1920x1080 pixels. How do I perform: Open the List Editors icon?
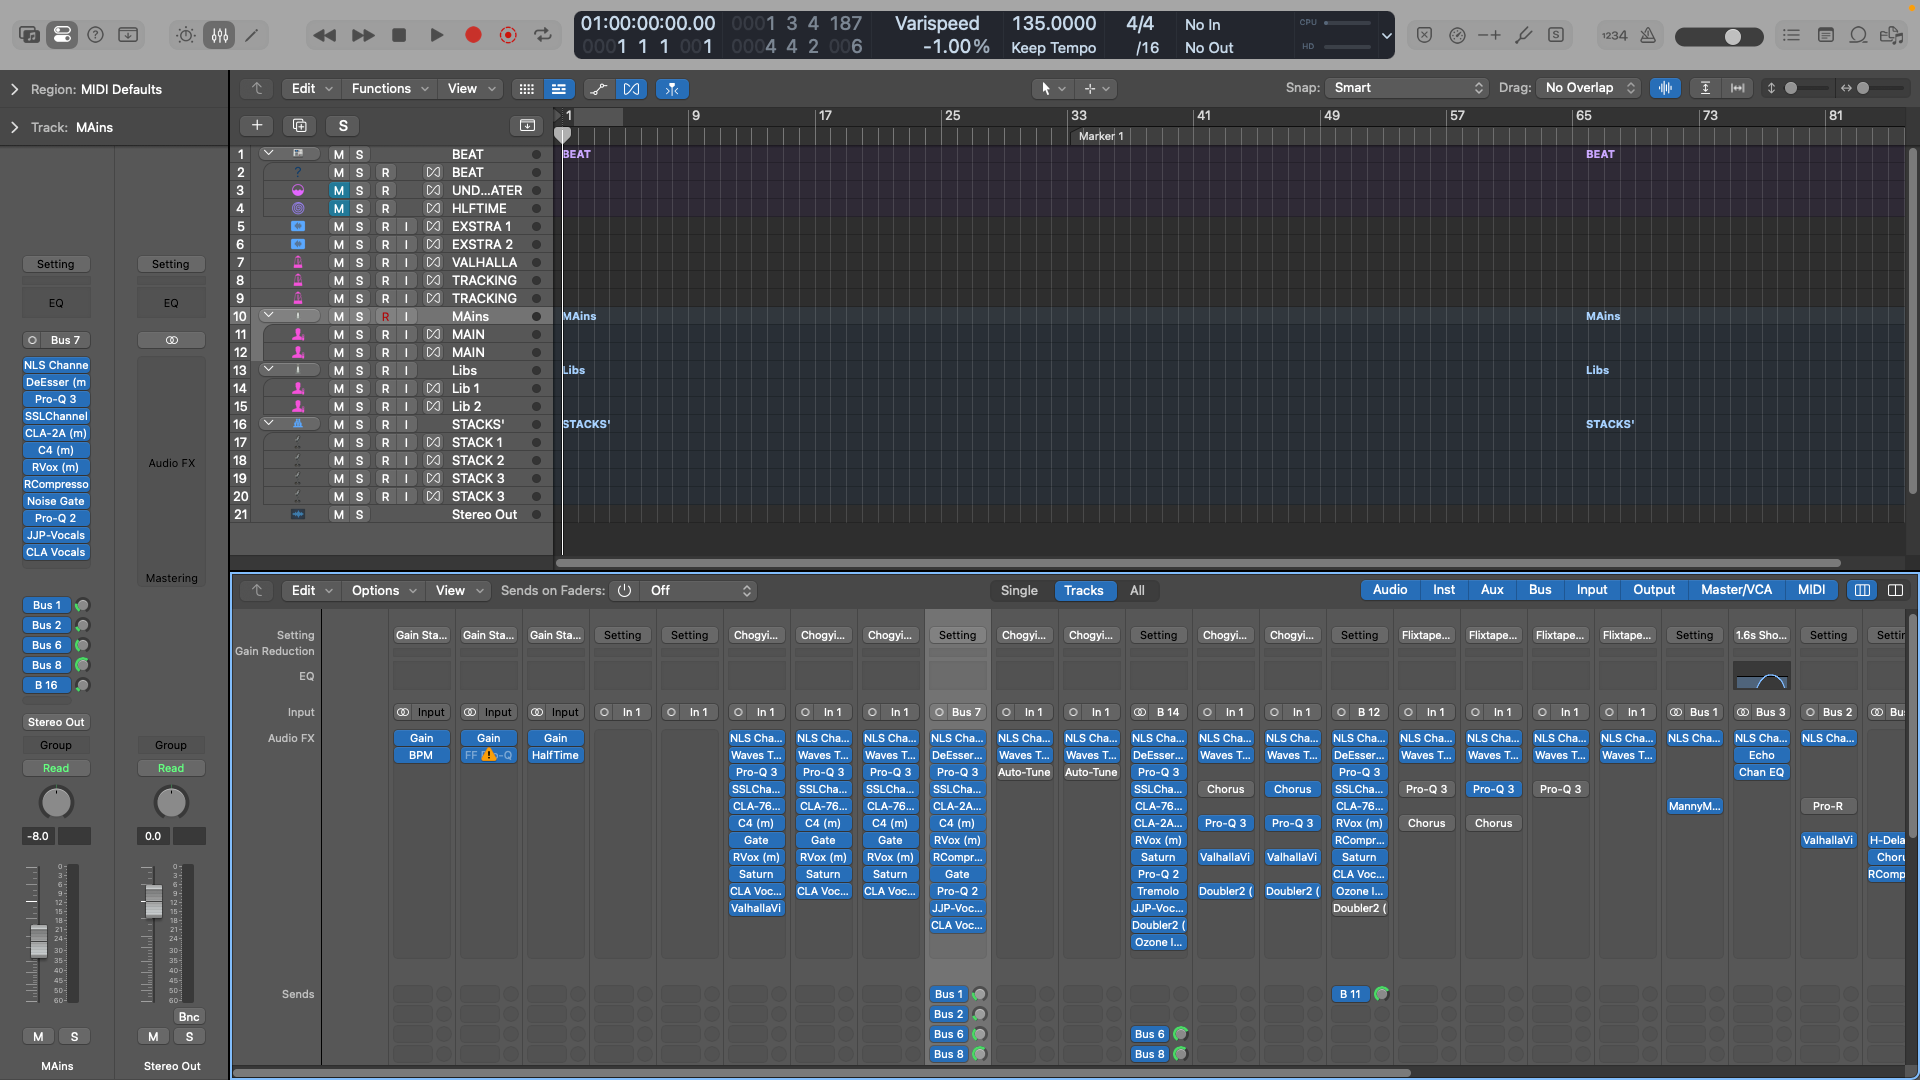point(1791,35)
